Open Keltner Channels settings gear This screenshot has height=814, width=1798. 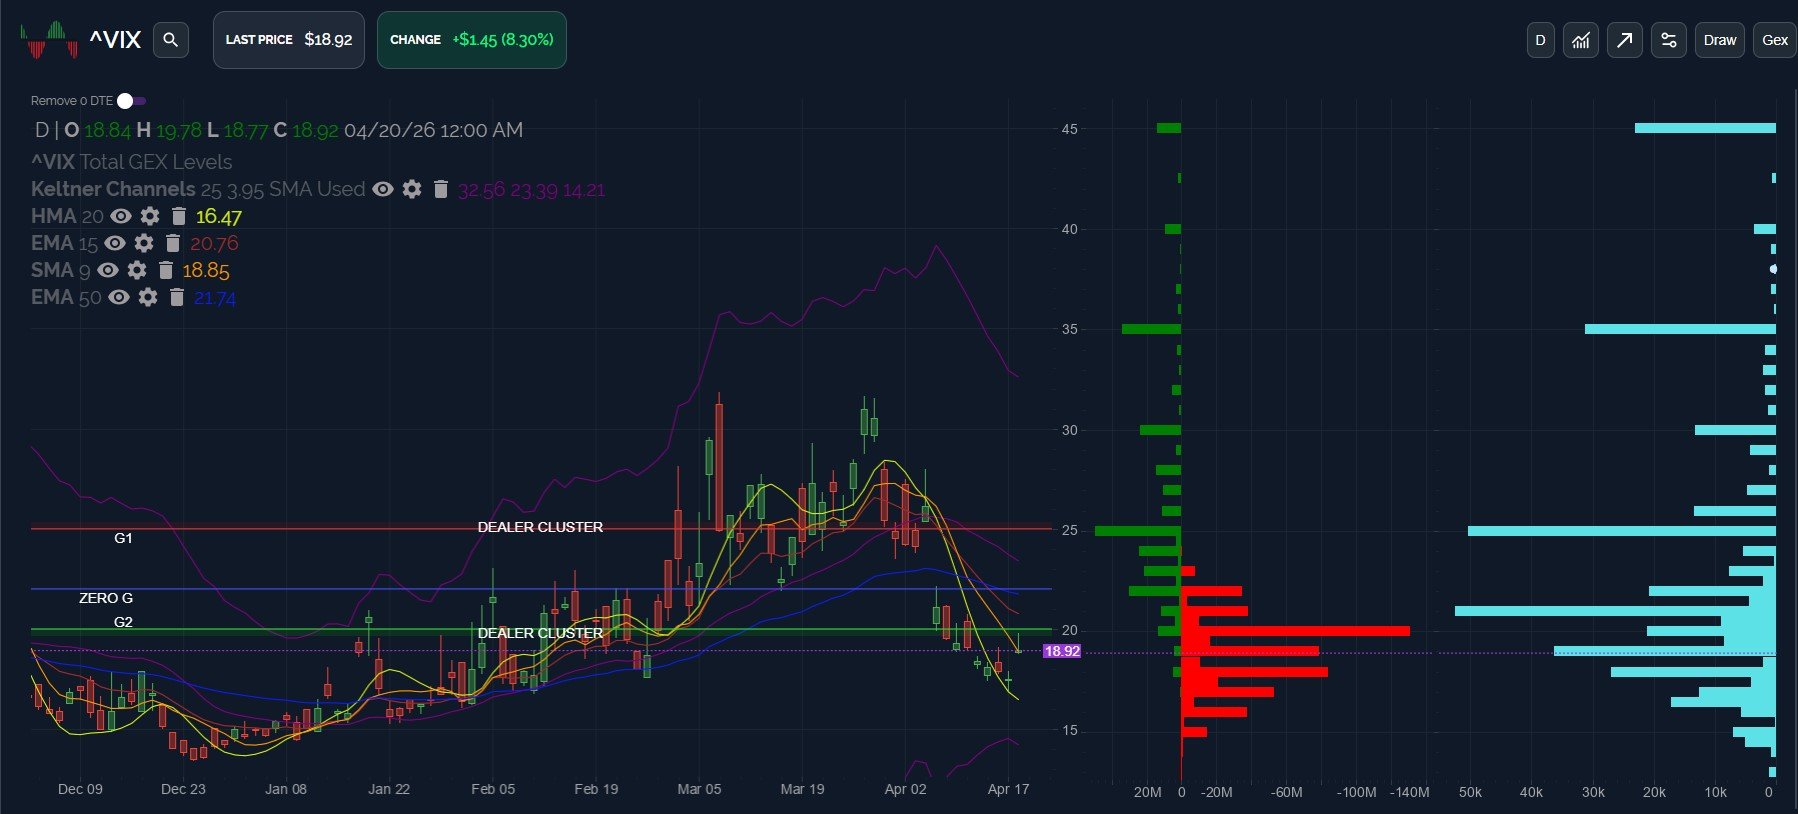click(412, 189)
